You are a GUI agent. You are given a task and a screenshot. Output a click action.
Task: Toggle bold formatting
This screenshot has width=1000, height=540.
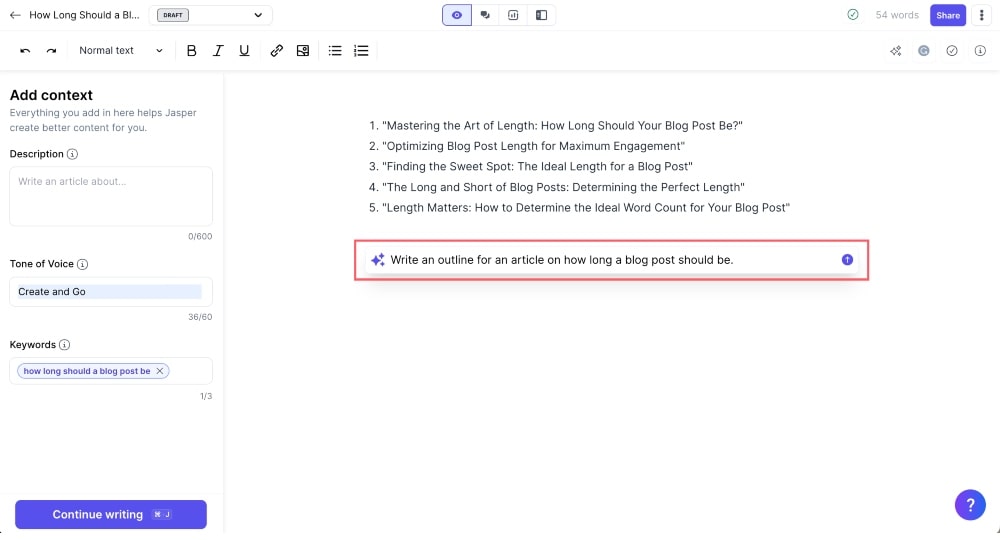click(x=191, y=51)
